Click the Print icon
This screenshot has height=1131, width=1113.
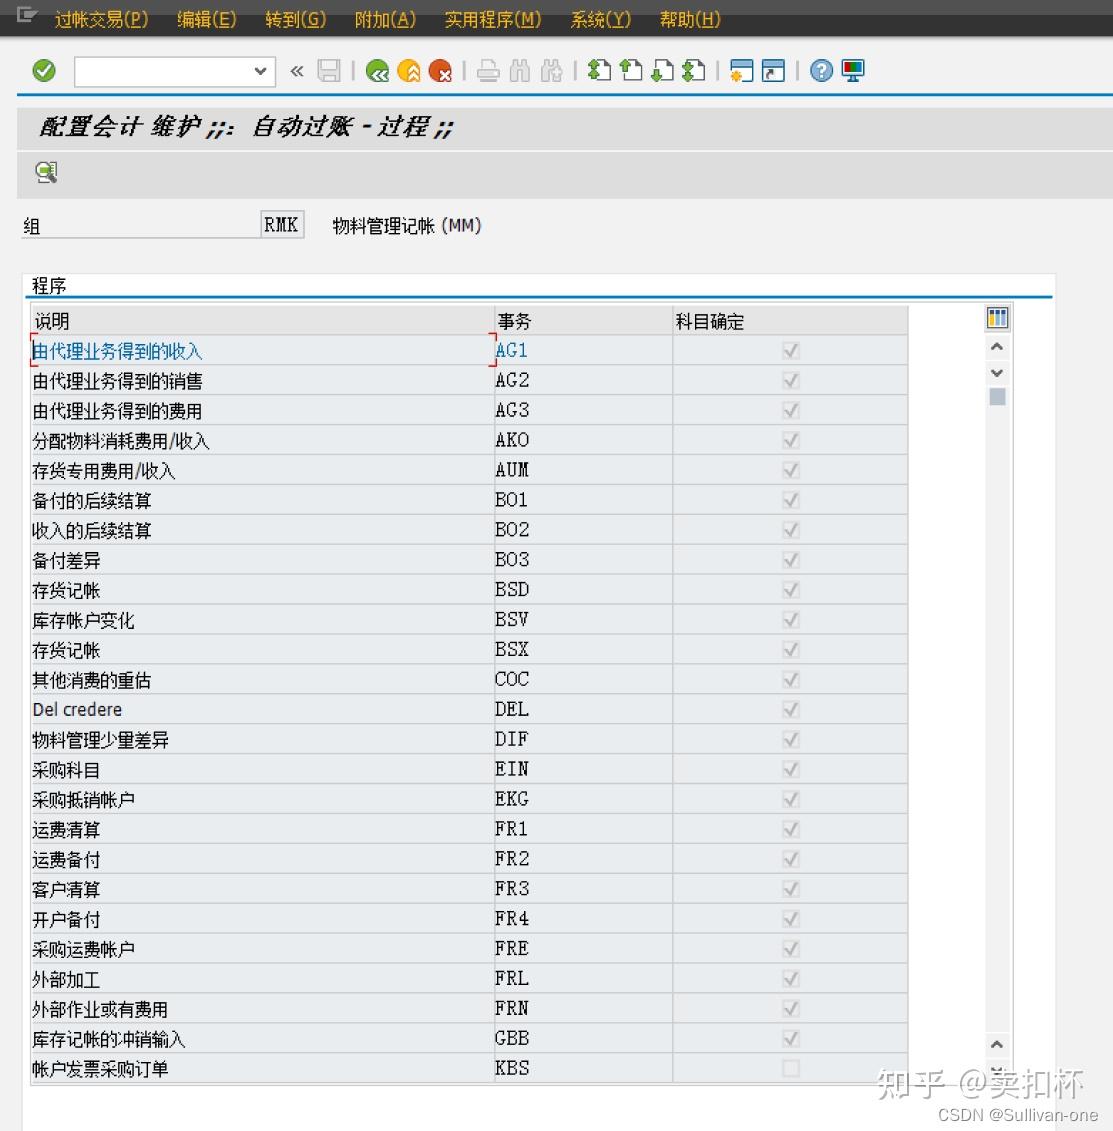tap(487, 71)
